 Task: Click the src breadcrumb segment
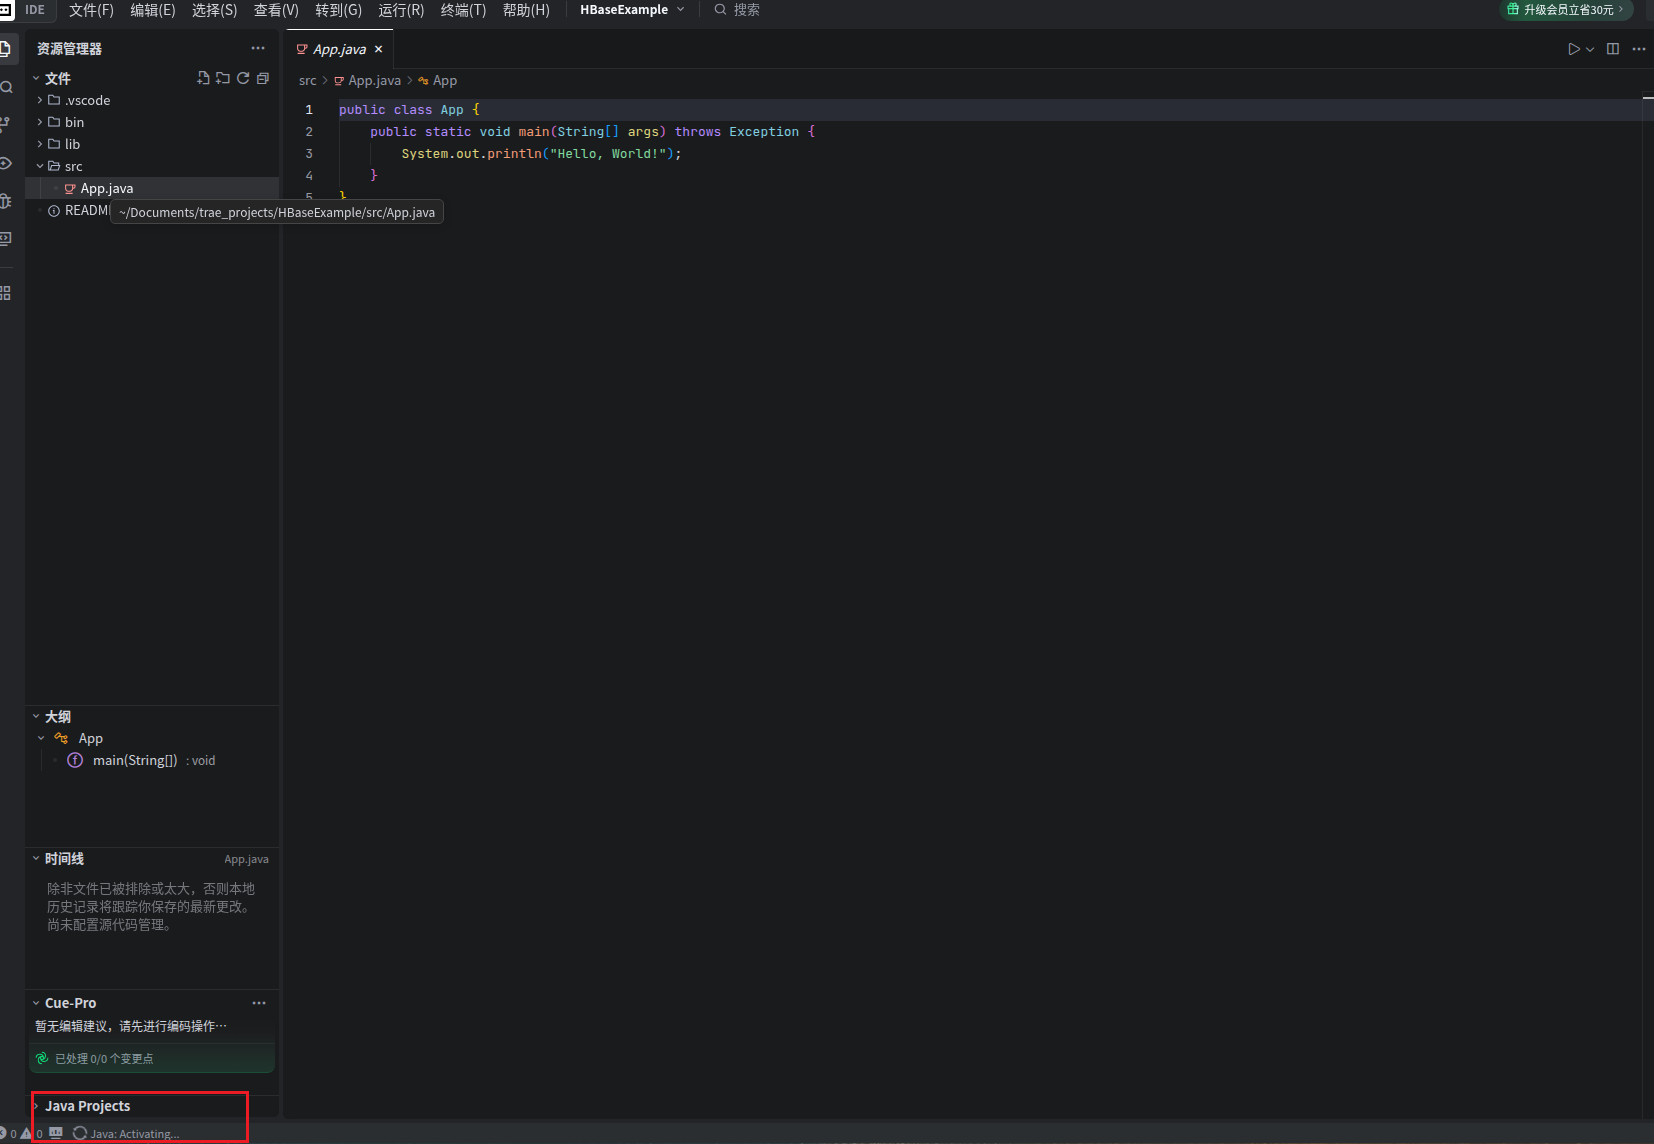[307, 81]
